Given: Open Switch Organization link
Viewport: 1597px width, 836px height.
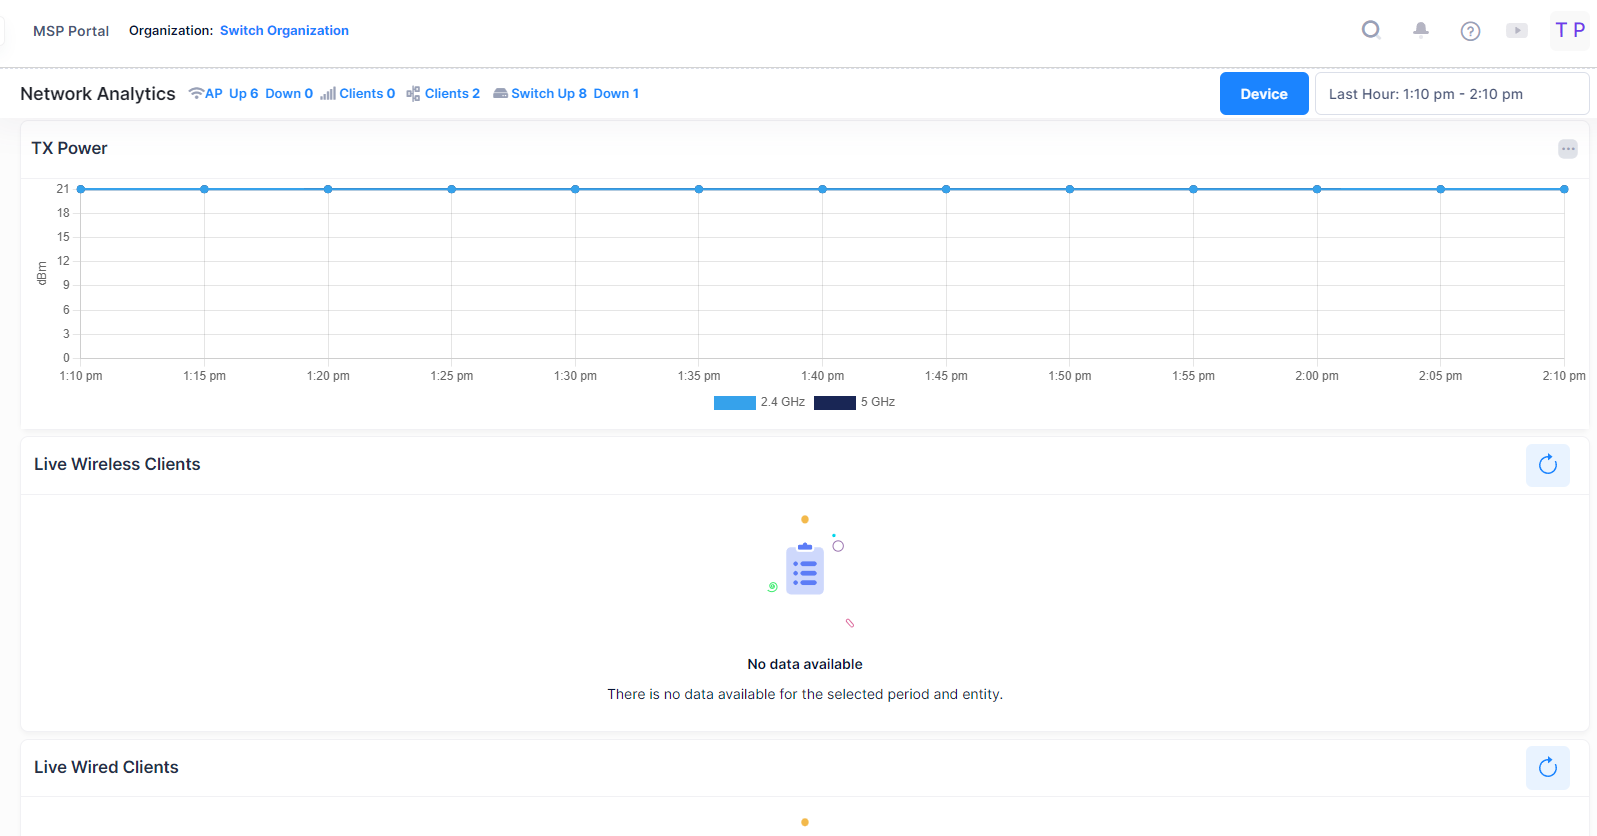Looking at the screenshot, I should click(284, 31).
